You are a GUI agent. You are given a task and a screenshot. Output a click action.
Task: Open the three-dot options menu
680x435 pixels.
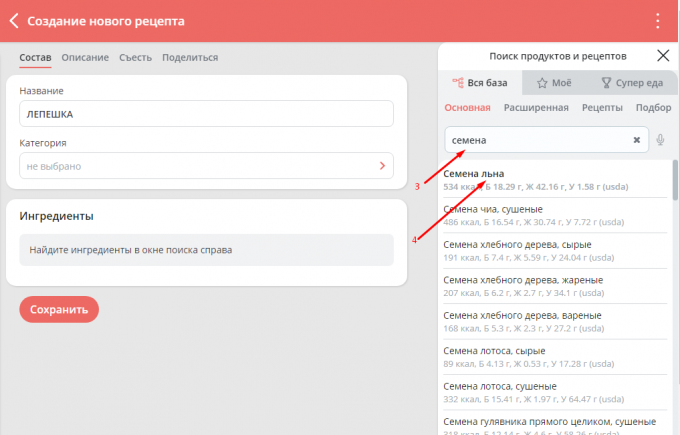[657, 21]
